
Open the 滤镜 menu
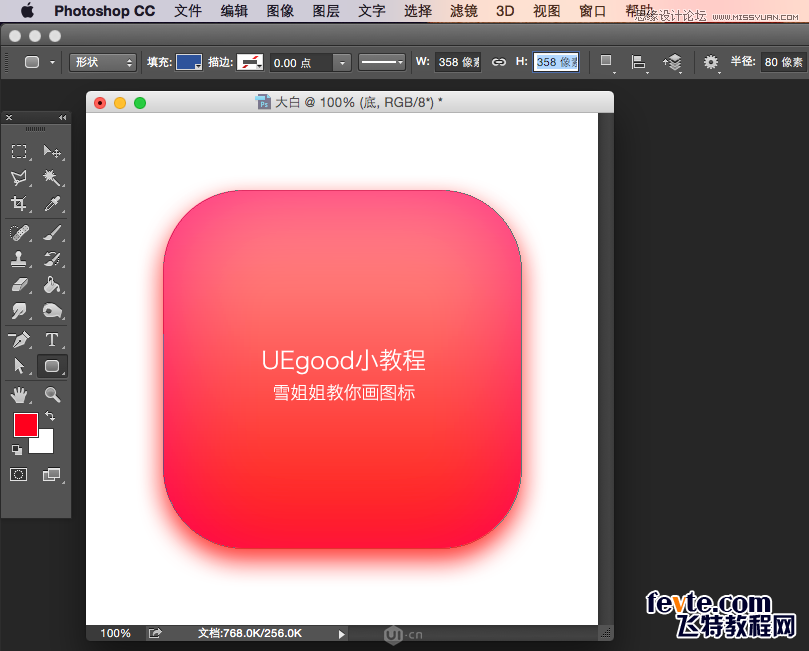(463, 11)
